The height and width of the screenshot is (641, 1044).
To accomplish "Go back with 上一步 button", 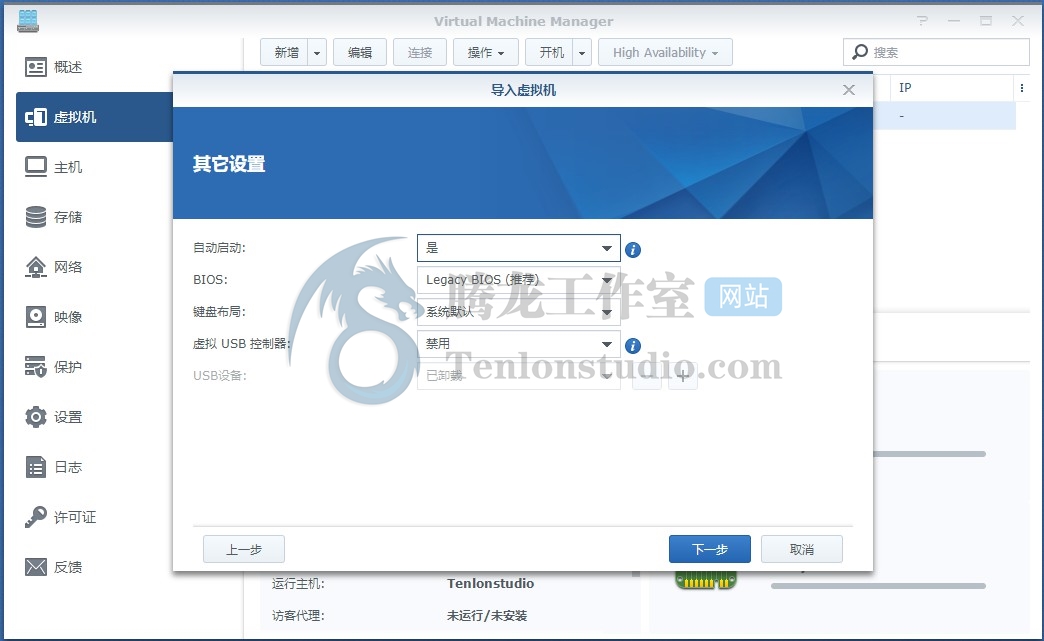I will click(244, 549).
